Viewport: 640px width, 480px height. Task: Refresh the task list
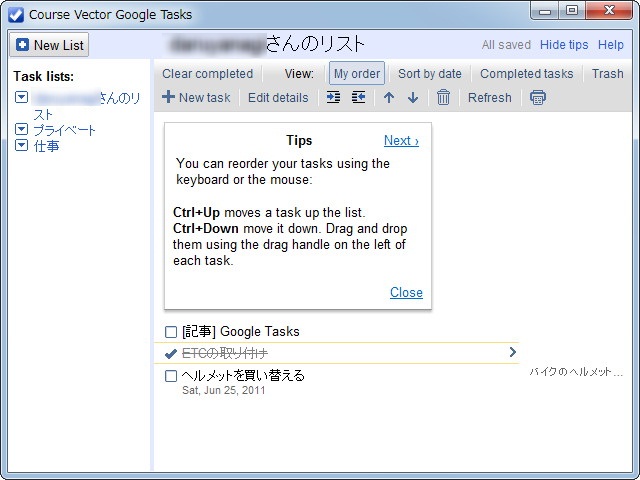(489, 98)
